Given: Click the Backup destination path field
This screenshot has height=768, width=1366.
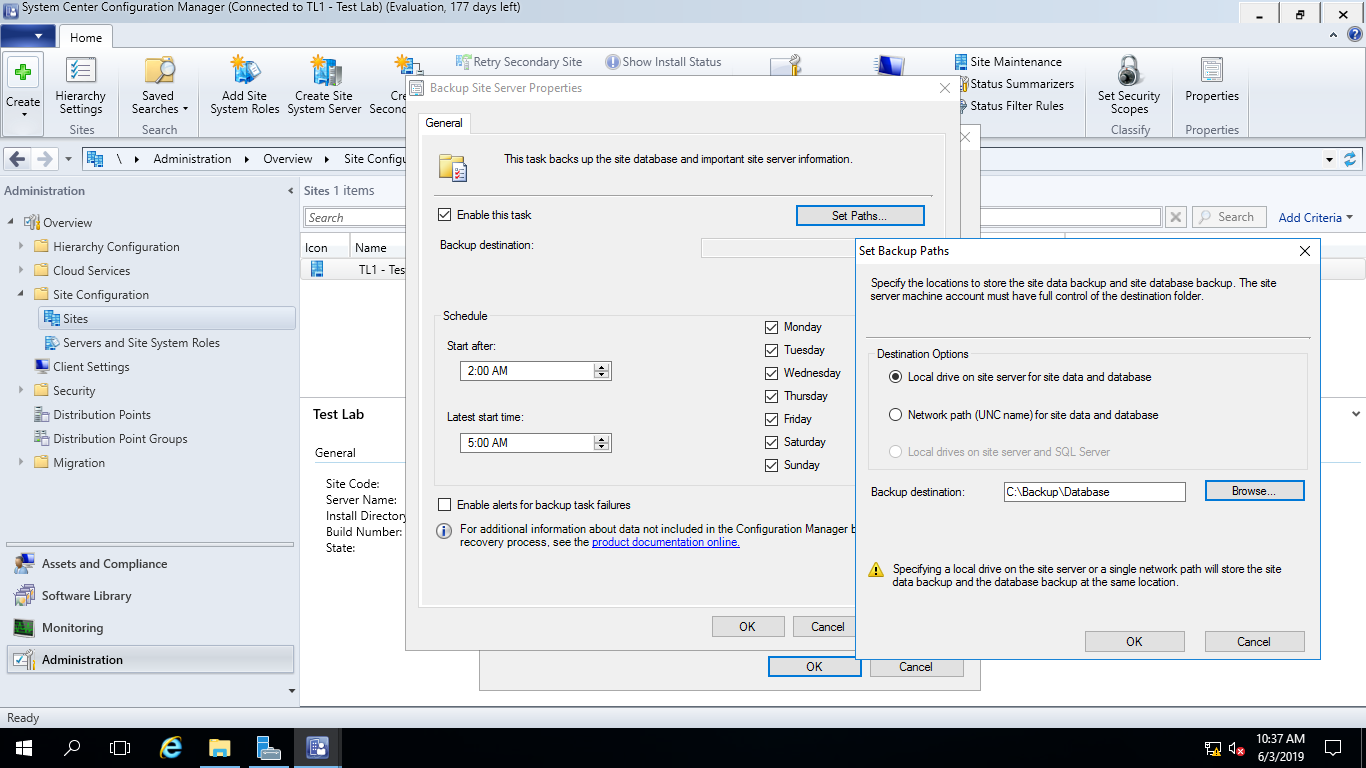Looking at the screenshot, I should pos(1095,492).
